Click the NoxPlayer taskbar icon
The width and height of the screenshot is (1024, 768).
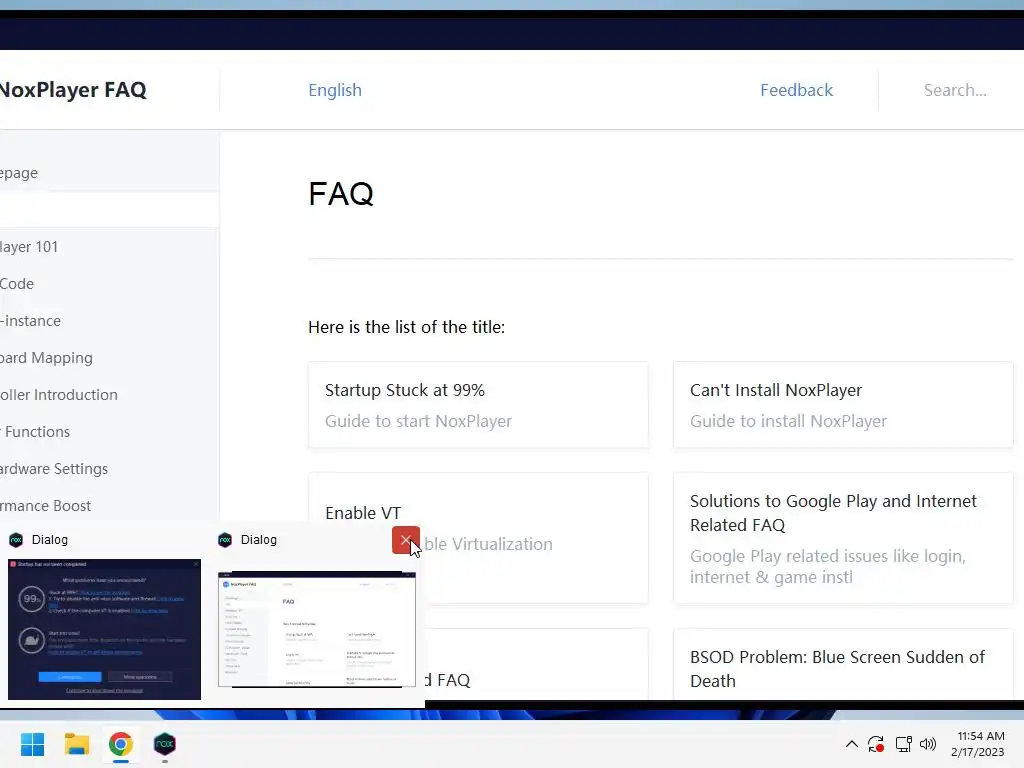tap(165, 744)
